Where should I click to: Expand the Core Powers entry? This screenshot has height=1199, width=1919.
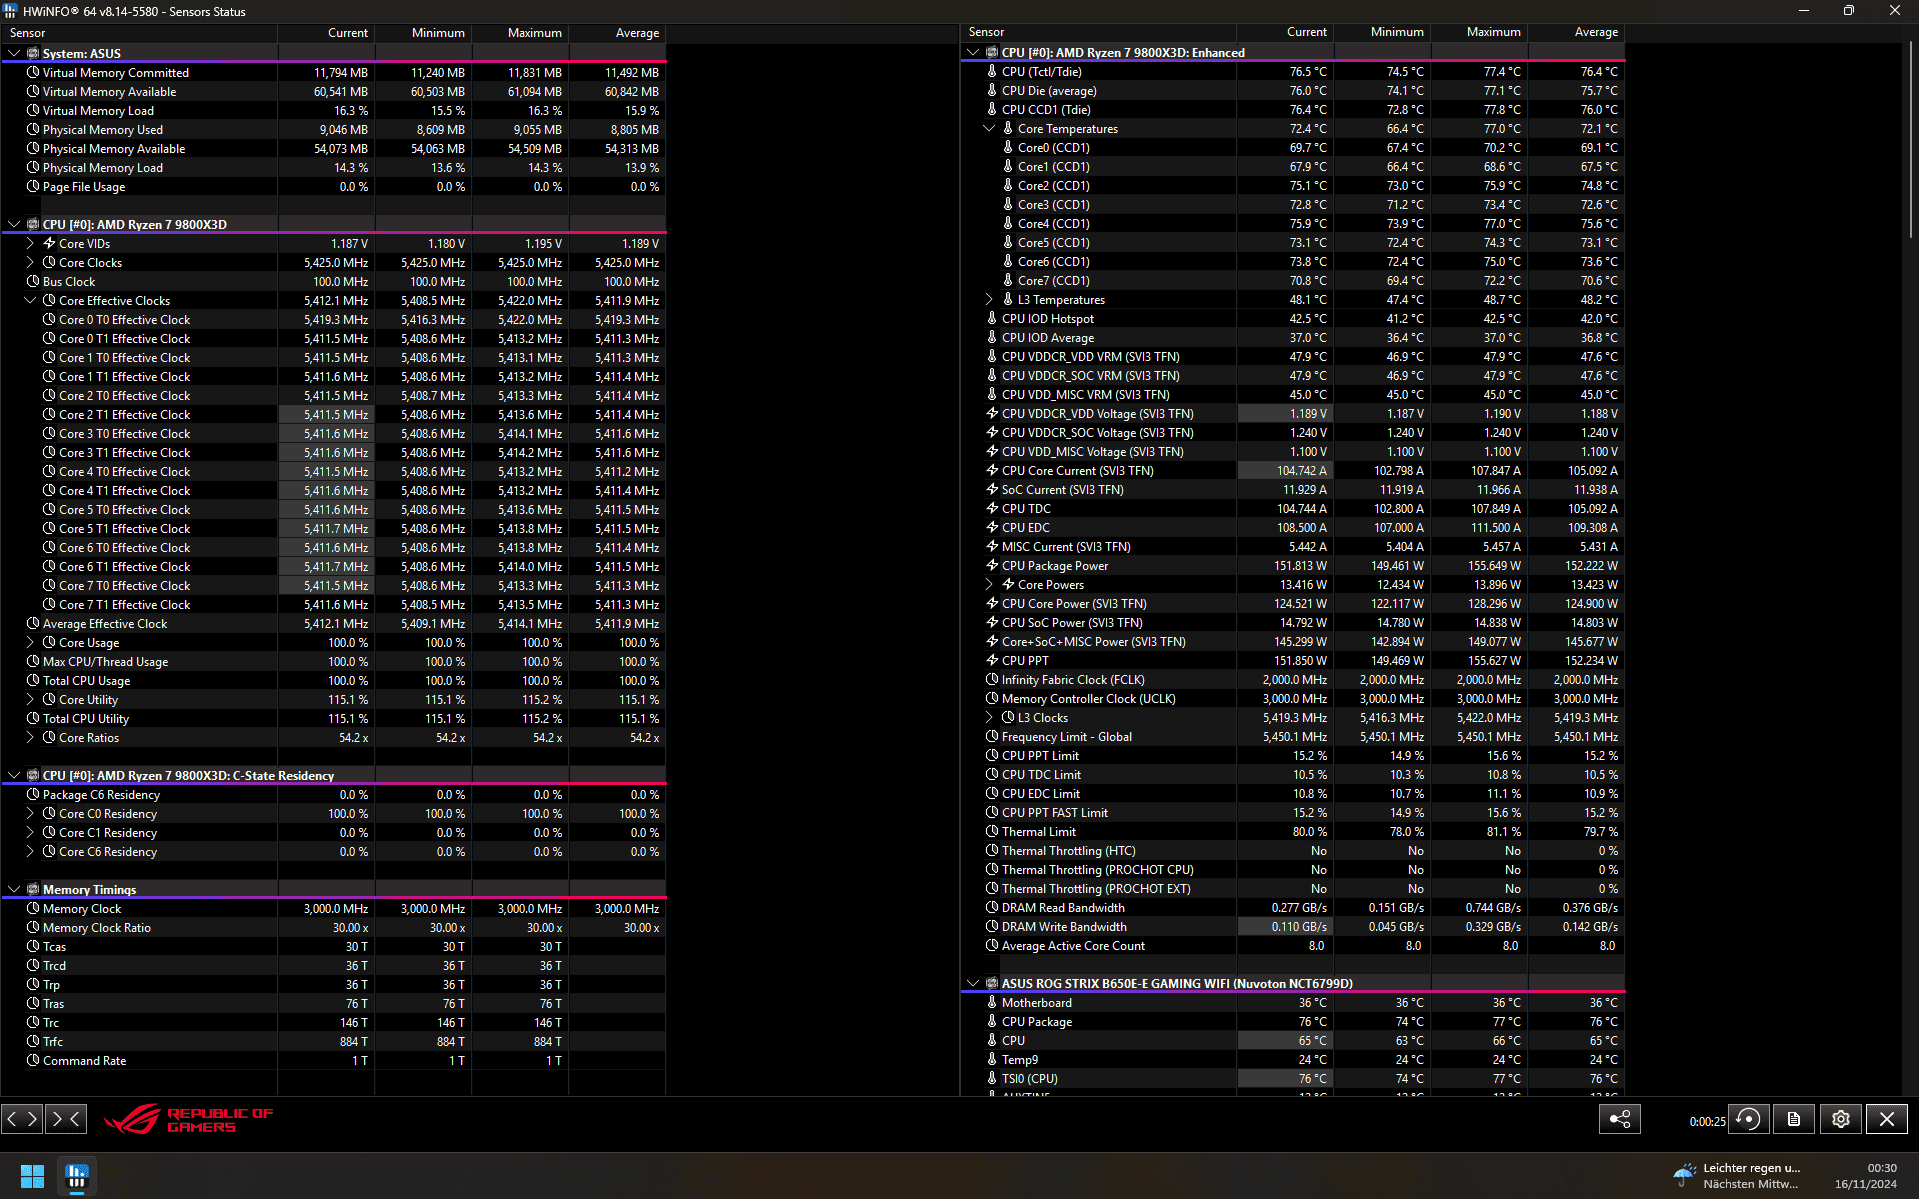click(989, 584)
